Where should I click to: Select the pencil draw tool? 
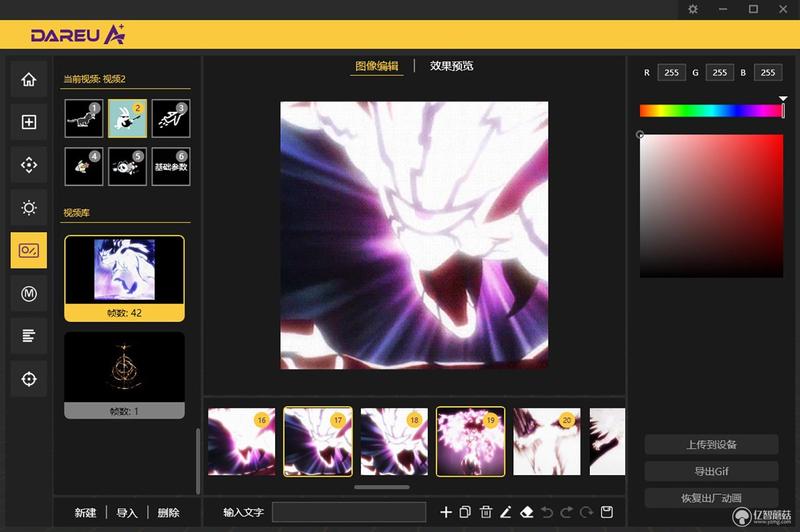coord(506,512)
